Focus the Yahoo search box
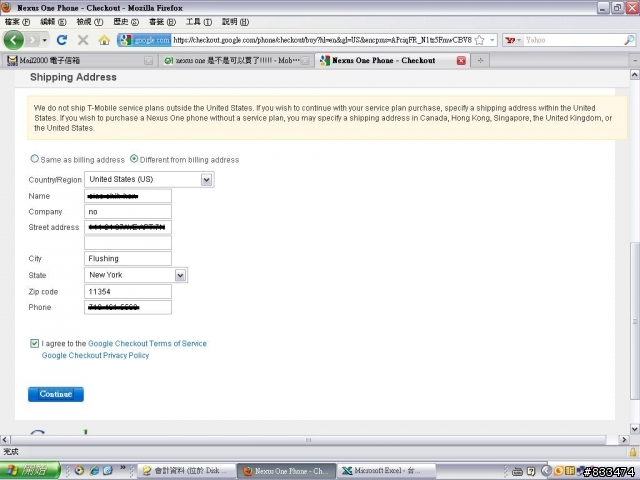Screen dimensions: 640x480 click(x=573, y=40)
